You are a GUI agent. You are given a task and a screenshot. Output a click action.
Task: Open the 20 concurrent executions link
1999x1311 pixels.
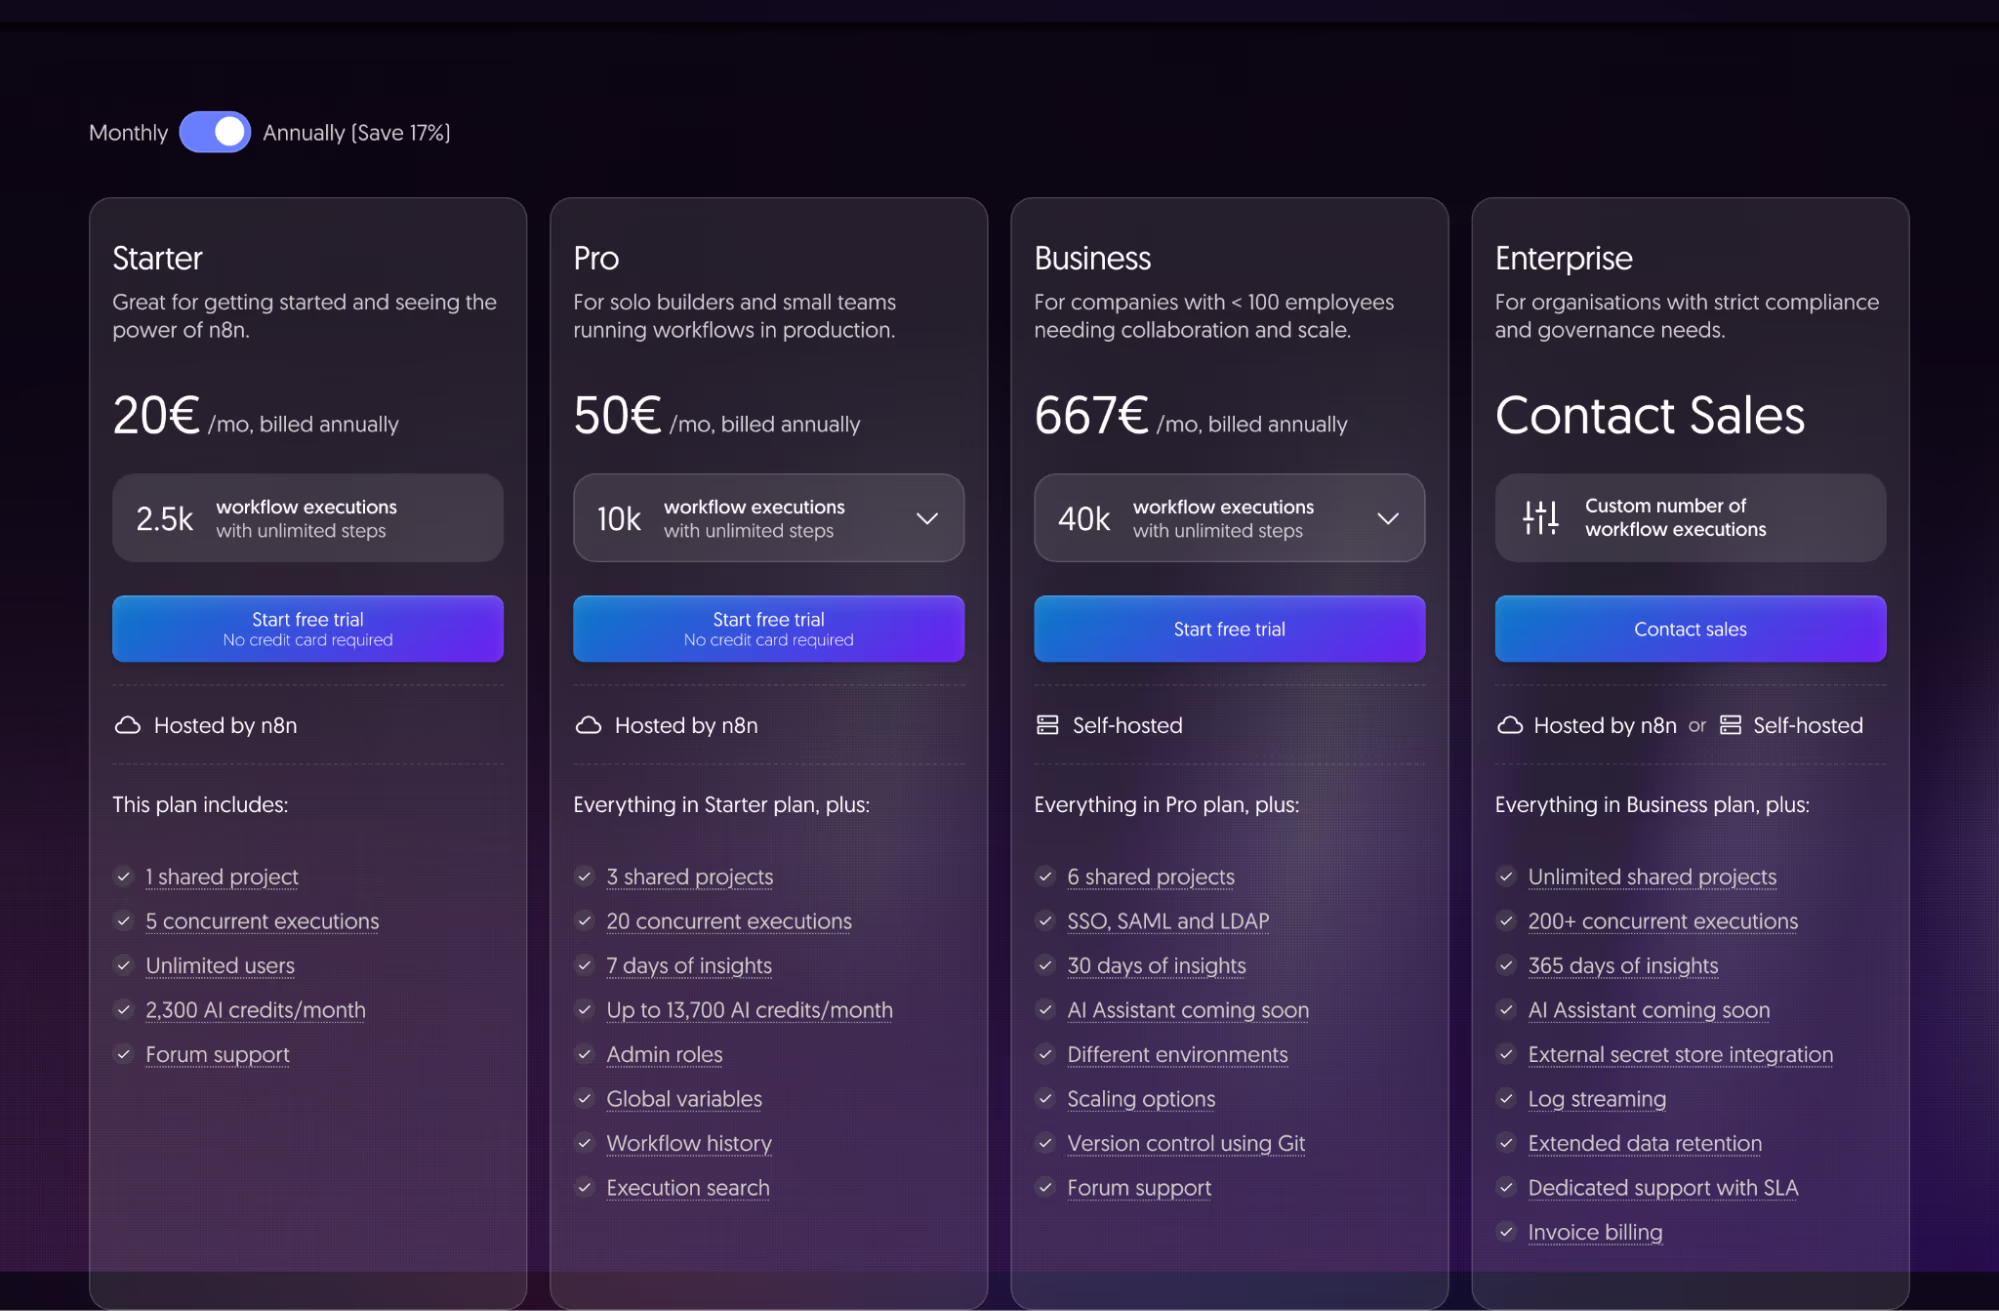tap(729, 921)
